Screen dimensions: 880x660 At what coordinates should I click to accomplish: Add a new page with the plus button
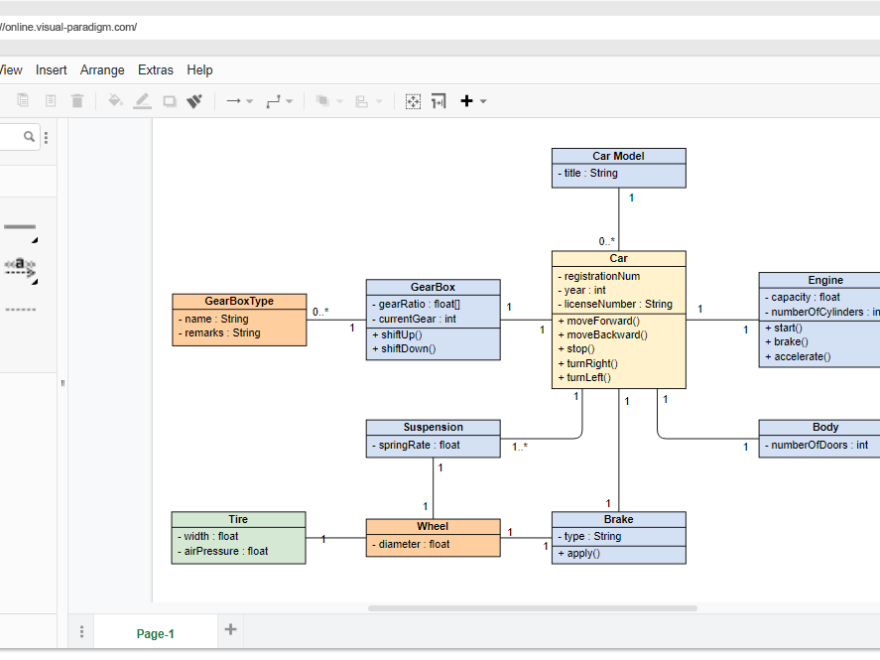coord(230,630)
